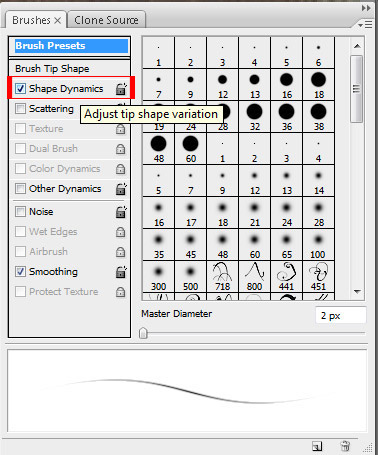
Task: Select the Brushes tab
Action: pos(31,20)
